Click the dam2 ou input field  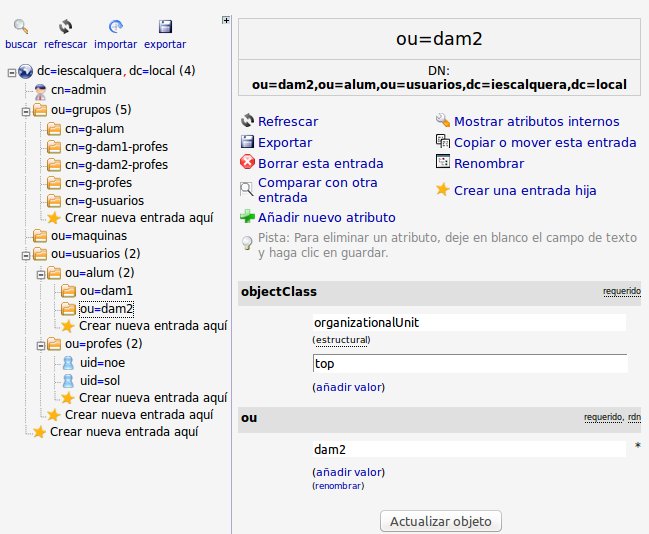pos(469,449)
